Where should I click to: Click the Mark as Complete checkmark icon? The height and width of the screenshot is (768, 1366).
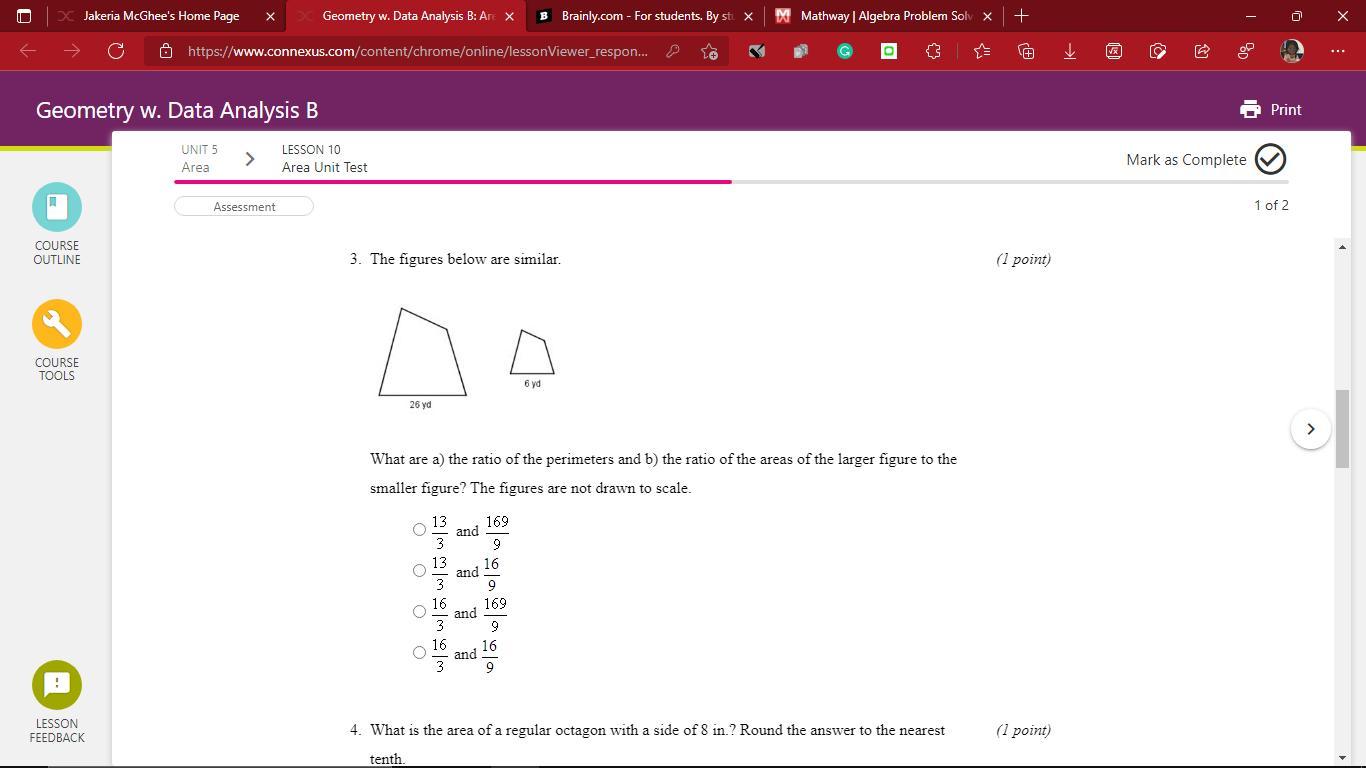pyautogui.click(x=1270, y=159)
